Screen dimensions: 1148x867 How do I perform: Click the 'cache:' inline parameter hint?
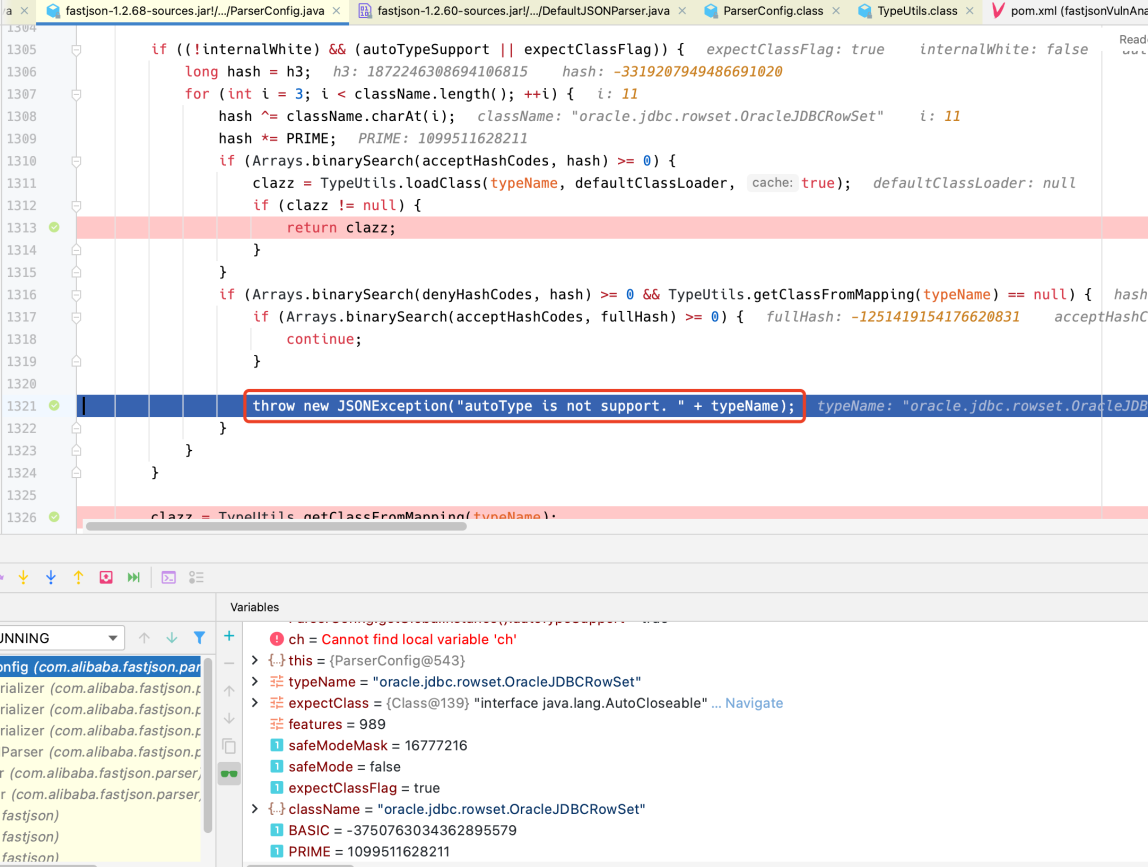(772, 183)
